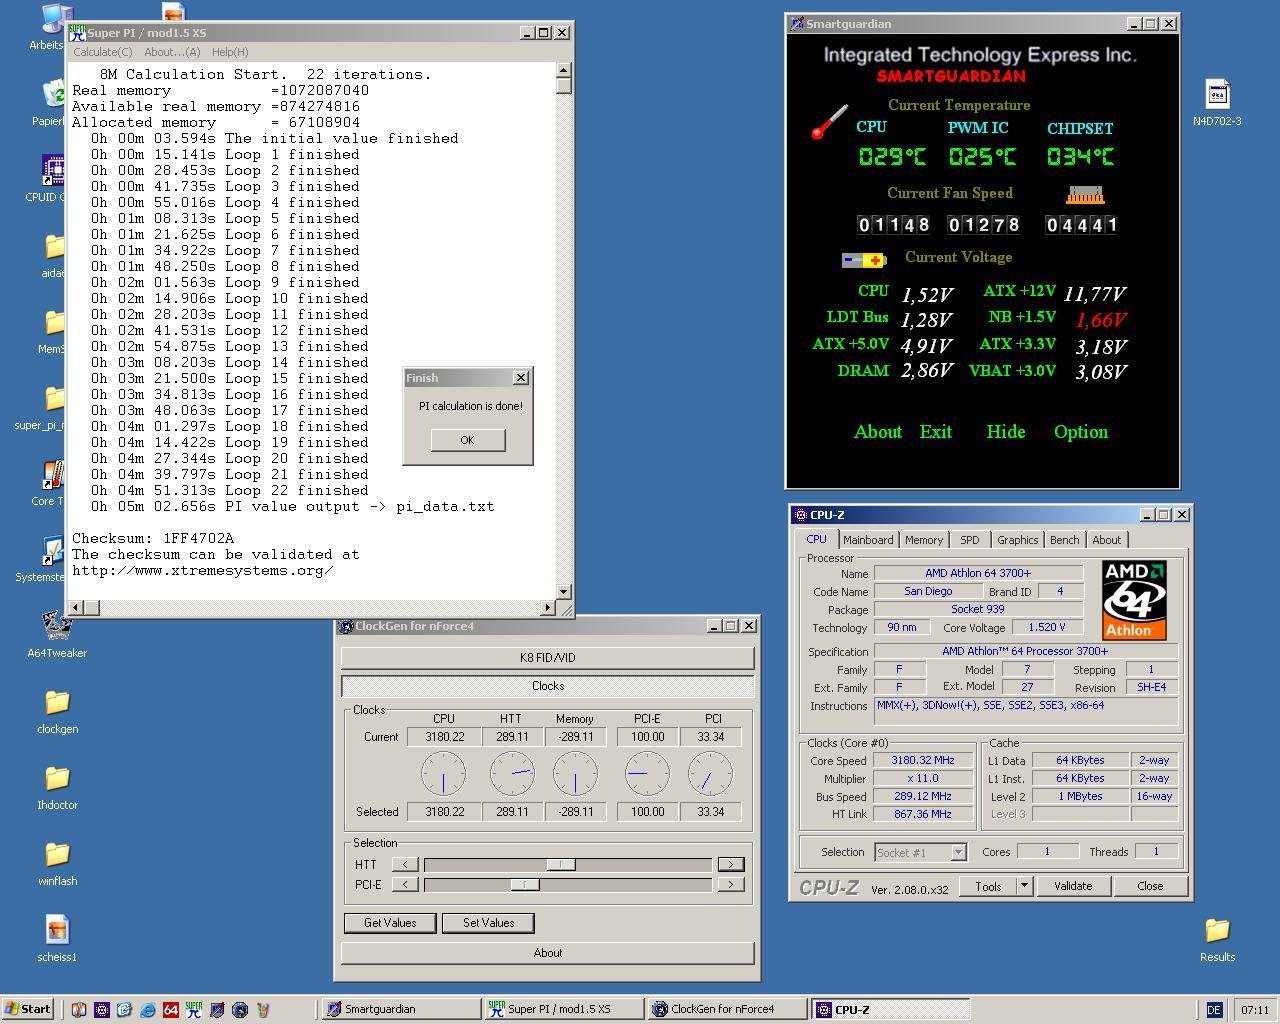Click OK in the Finish dialog
The image size is (1280, 1024).
[468, 440]
